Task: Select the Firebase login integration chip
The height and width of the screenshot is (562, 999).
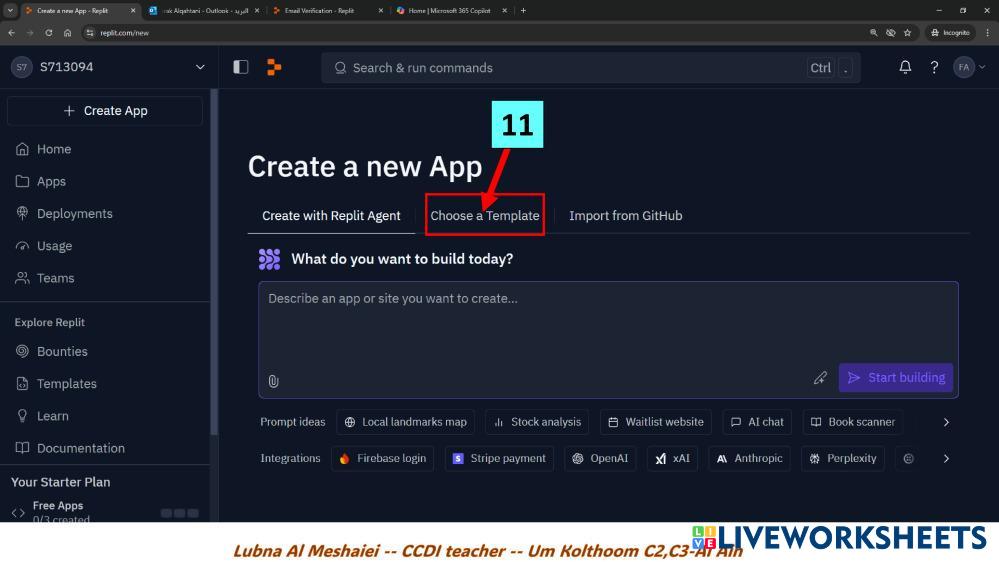Action: [x=383, y=458]
